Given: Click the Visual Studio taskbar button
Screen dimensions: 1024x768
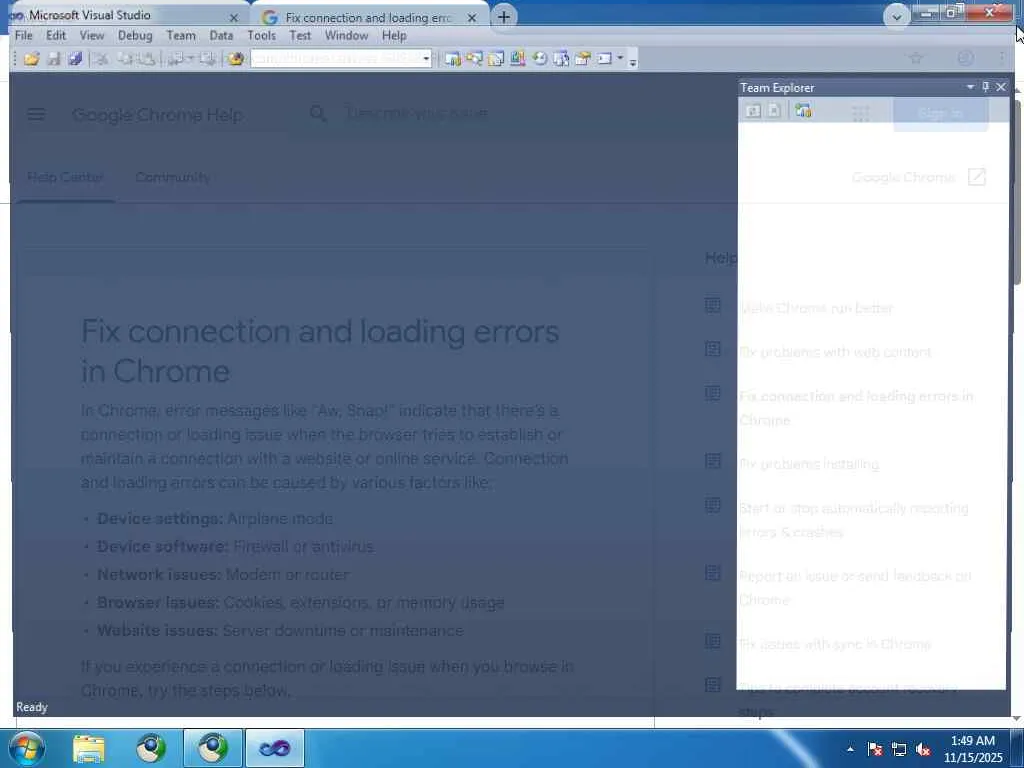Looking at the screenshot, I should (274, 748).
